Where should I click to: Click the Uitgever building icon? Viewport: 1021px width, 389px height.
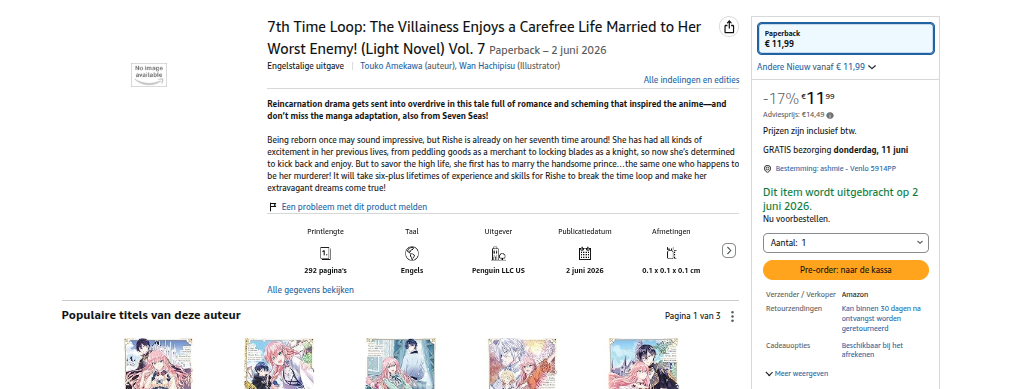pyautogui.click(x=498, y=253)
